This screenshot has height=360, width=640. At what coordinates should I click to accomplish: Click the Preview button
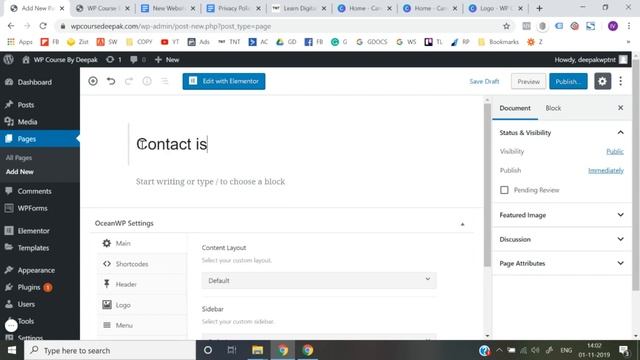click(529, 82)
